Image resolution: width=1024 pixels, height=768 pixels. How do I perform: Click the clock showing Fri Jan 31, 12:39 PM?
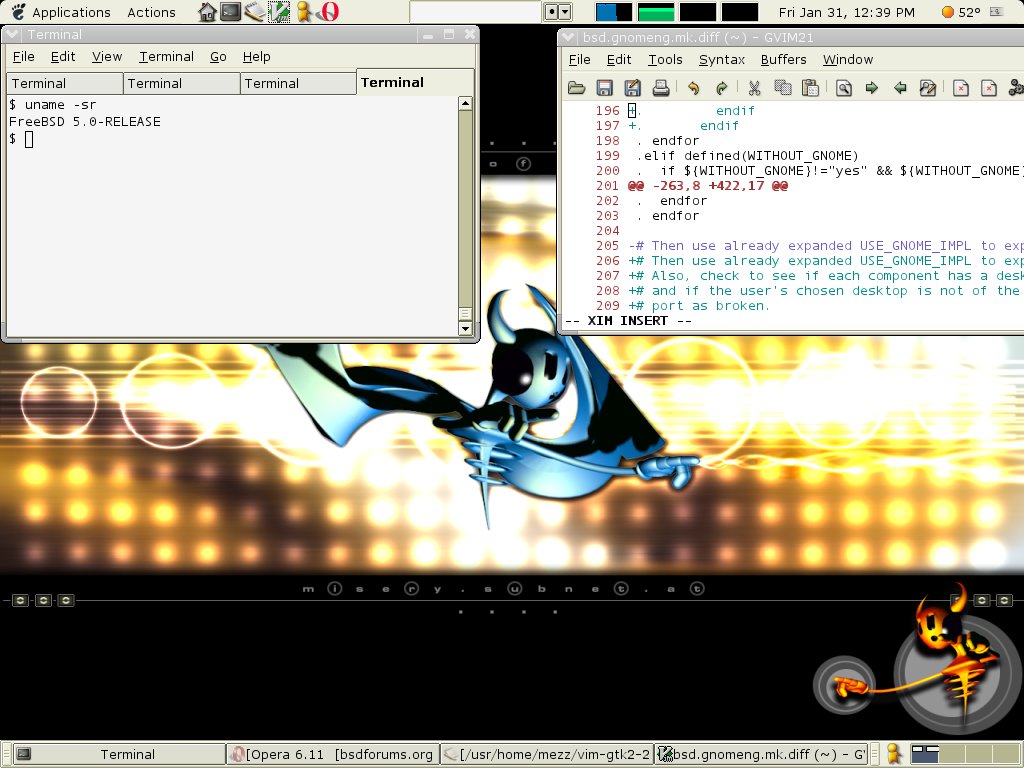pos(846,12)
